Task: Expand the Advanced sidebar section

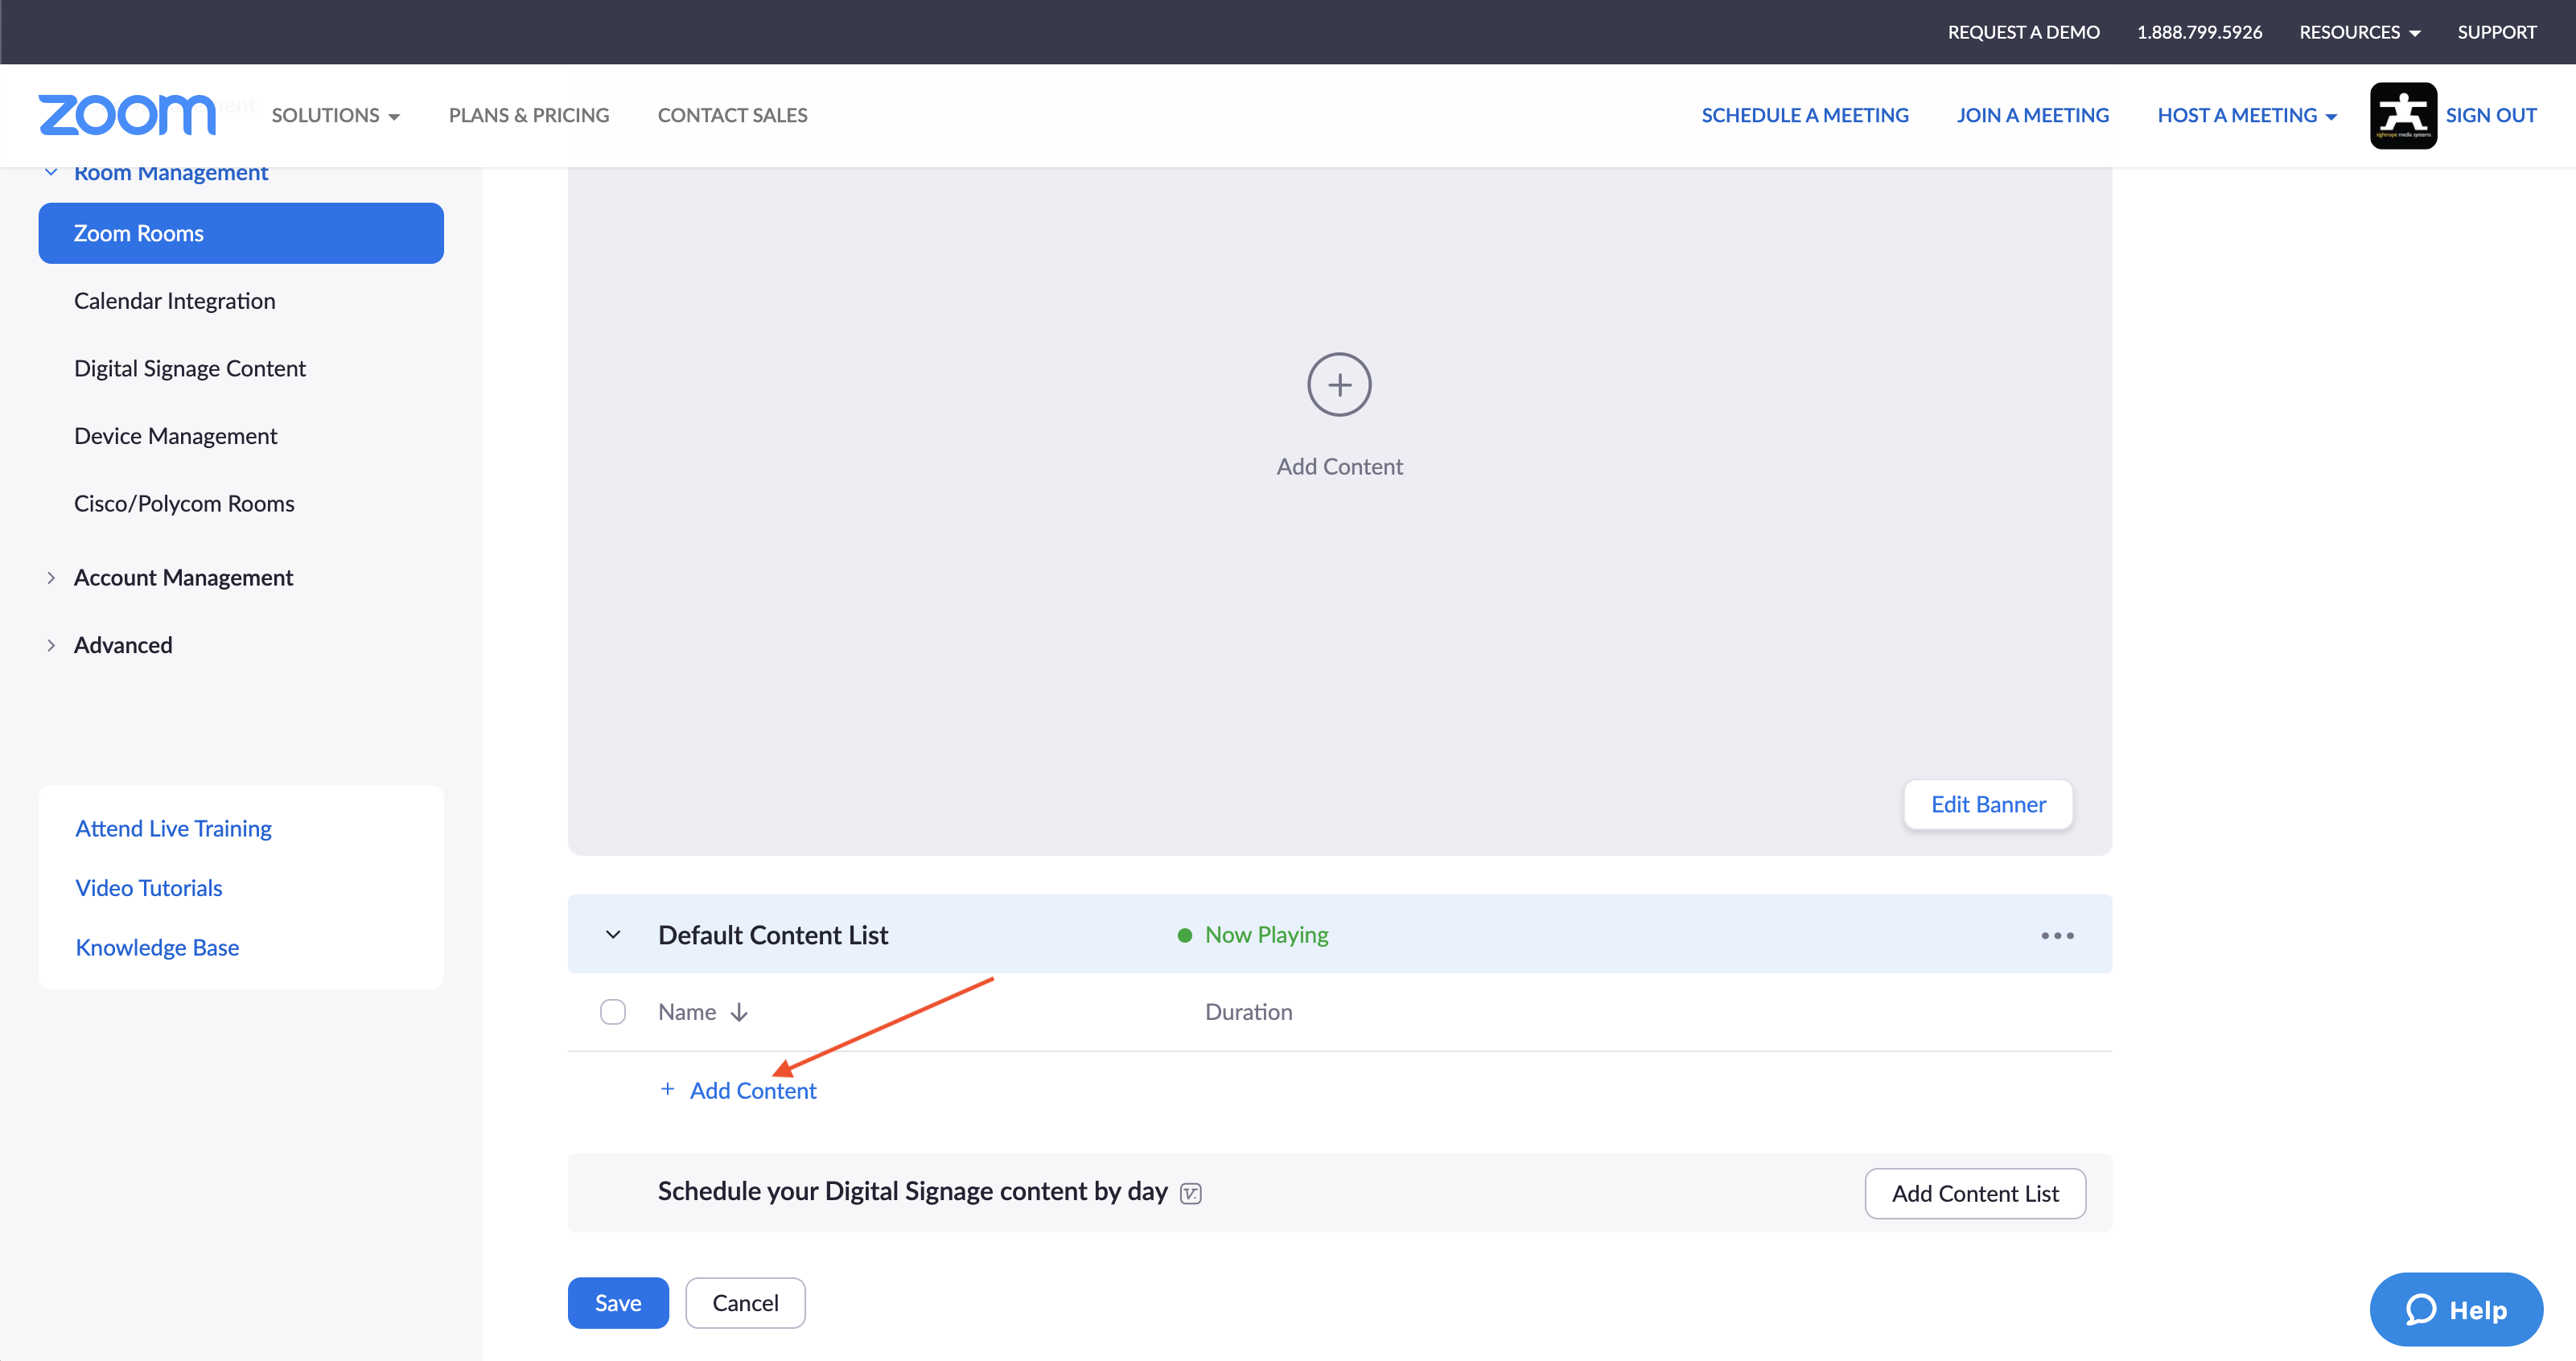Action: [123, 645]
